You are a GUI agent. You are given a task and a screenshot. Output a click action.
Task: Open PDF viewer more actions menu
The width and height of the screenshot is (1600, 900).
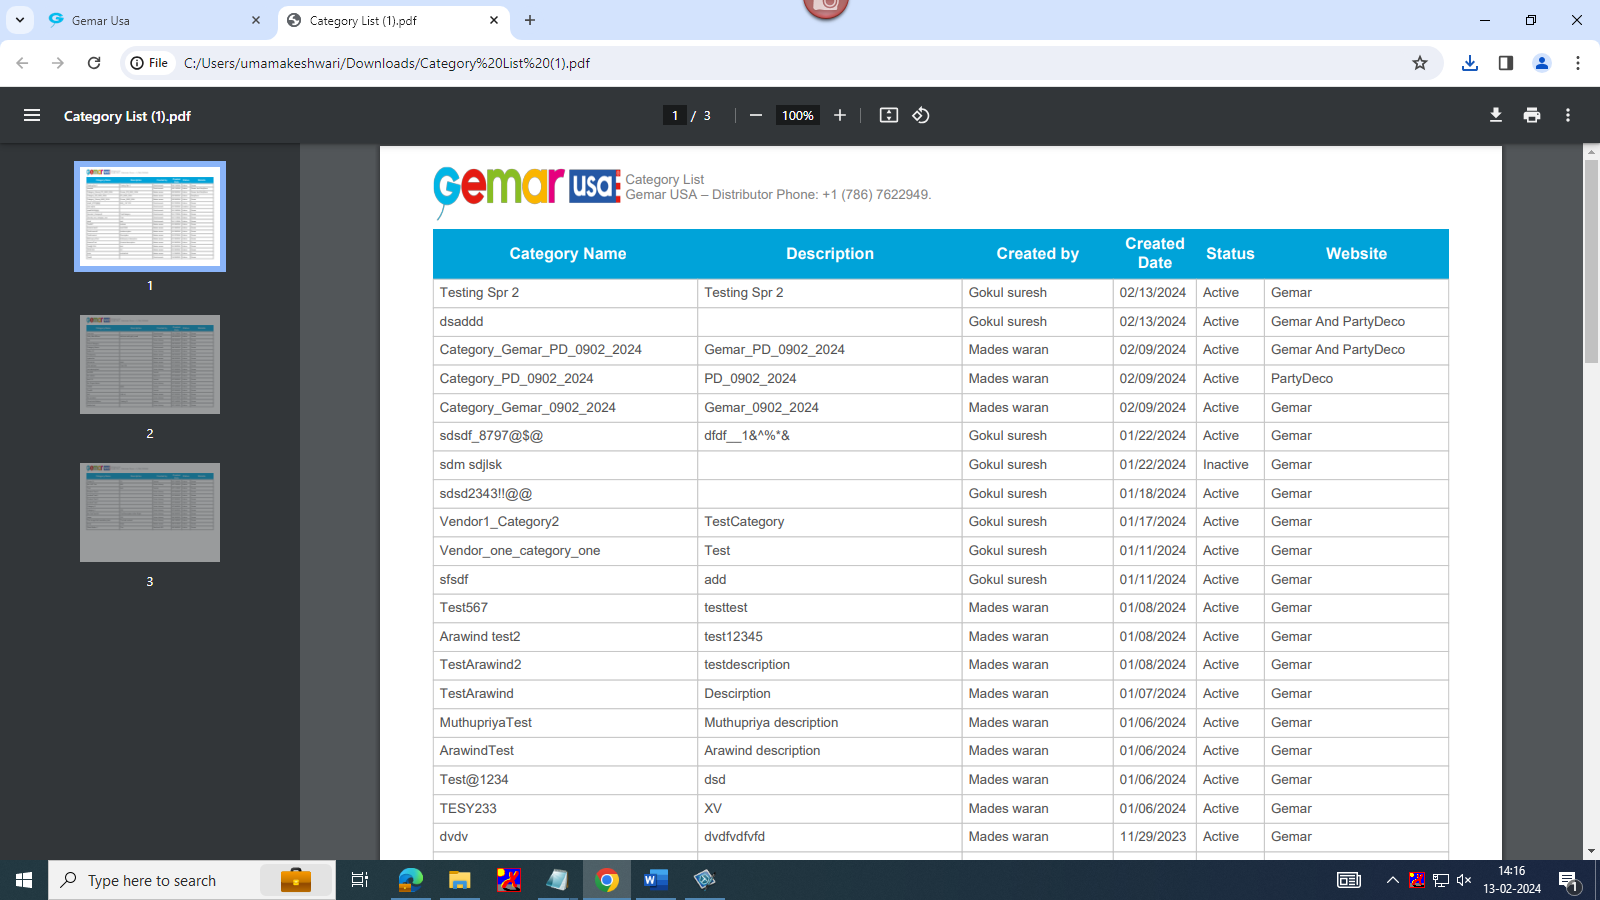[x=1568, y=115]
